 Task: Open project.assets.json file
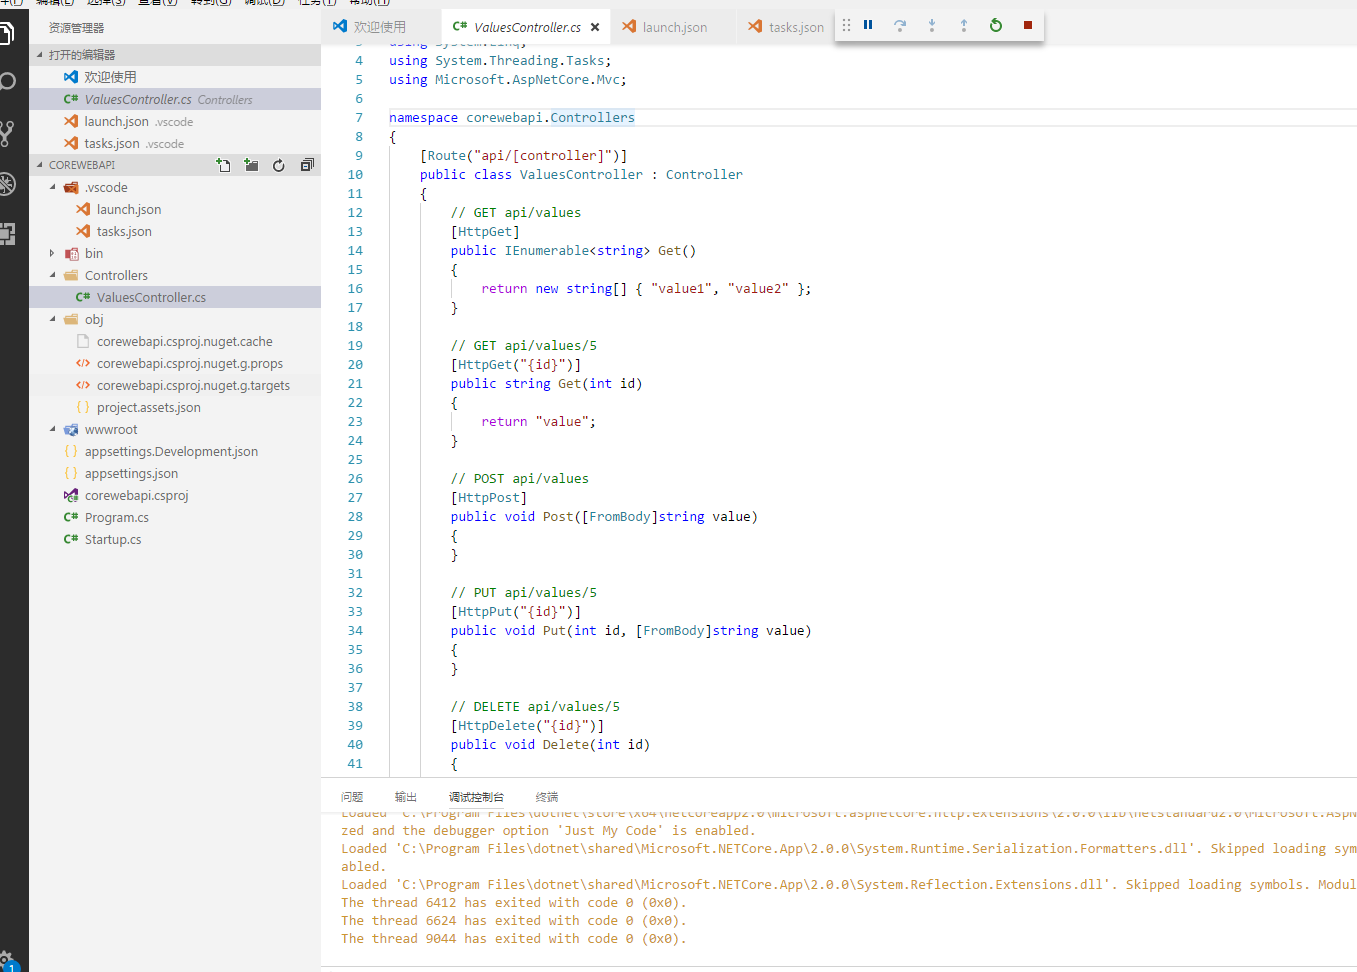pyautogui.click(x=175, y=407)
